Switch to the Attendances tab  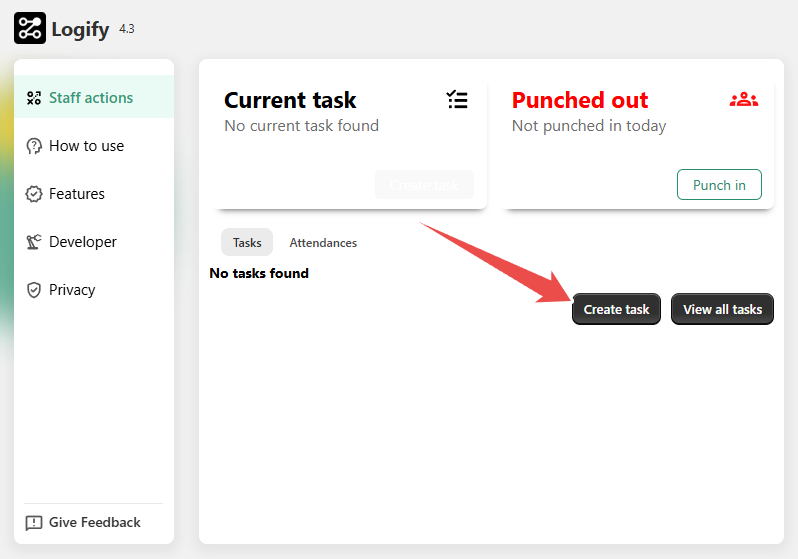tap(323, 242)
